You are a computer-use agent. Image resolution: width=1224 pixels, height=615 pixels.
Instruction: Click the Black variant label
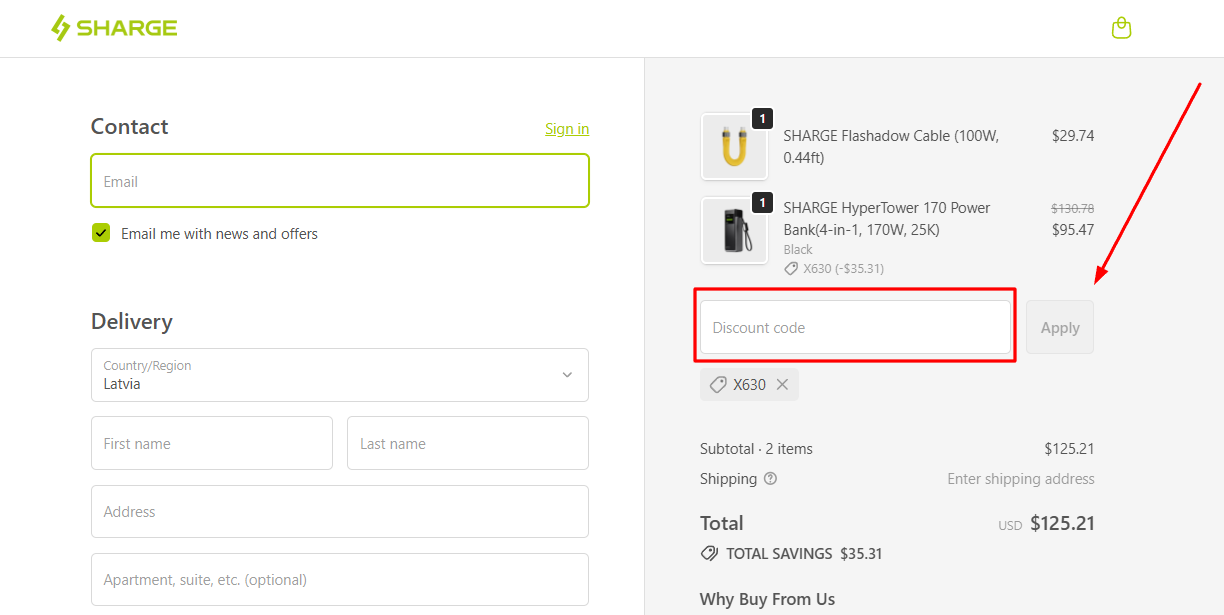point(798,249)
